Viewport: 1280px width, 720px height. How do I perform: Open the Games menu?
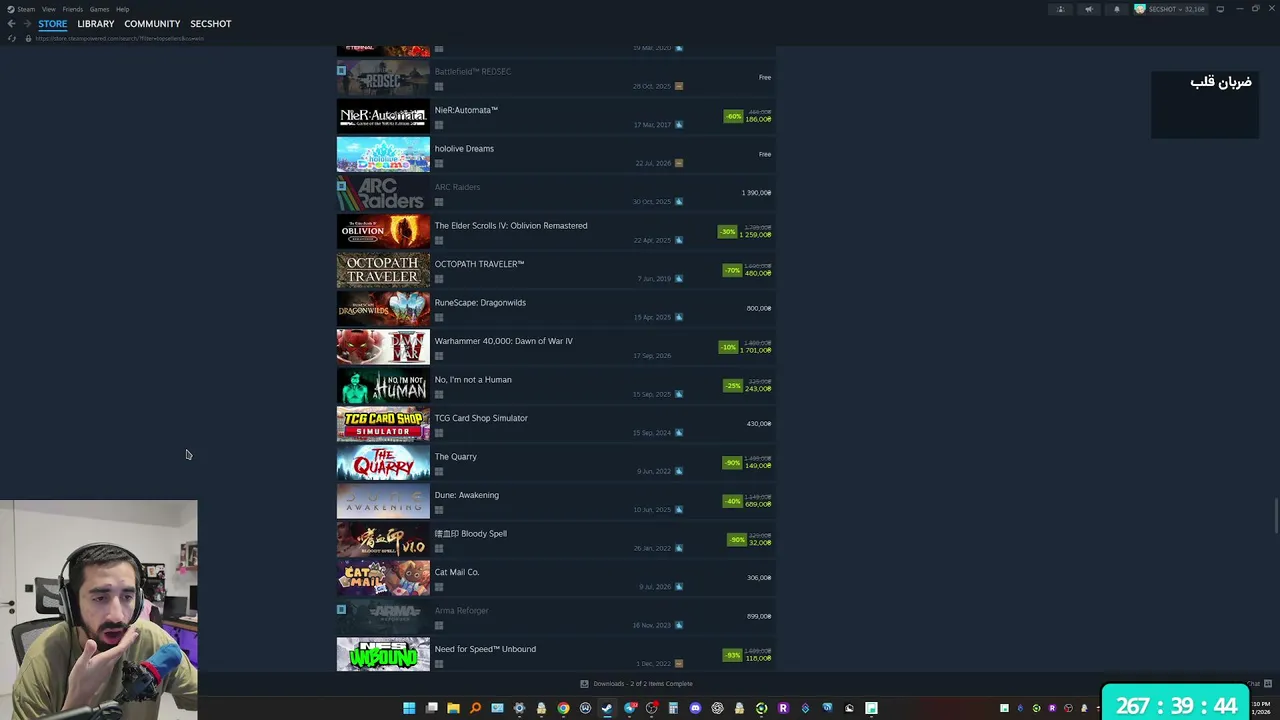[x=99, y=9]
